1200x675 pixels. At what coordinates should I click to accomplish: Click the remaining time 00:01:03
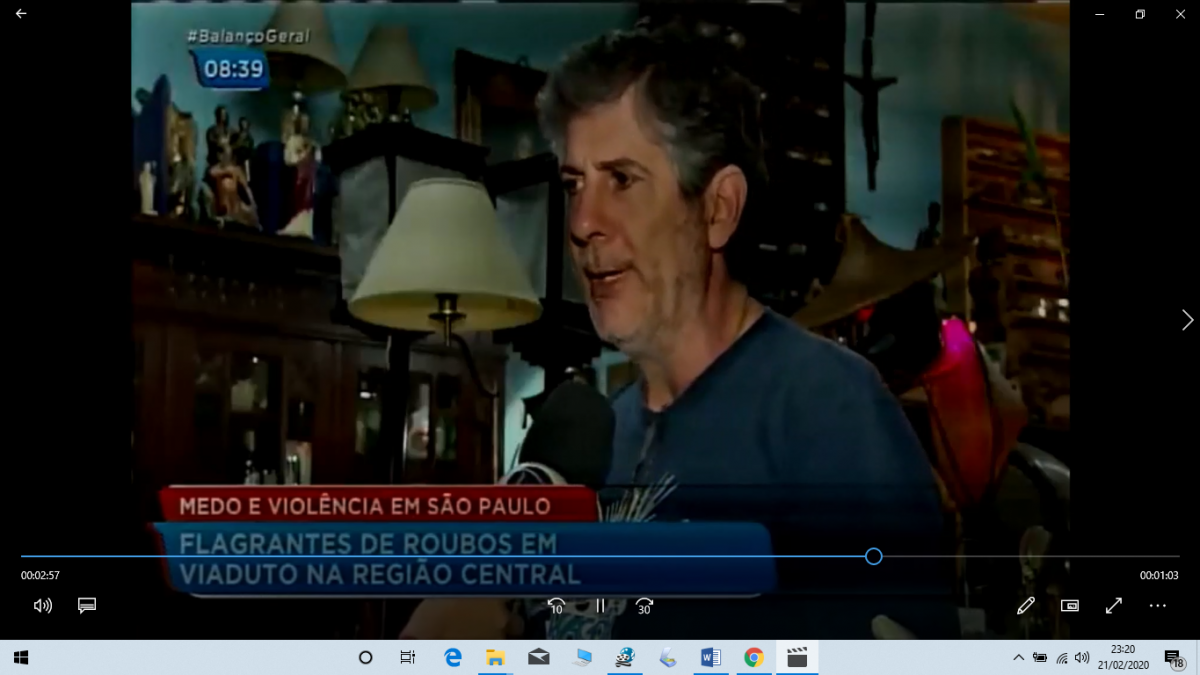coord(1159,576)
